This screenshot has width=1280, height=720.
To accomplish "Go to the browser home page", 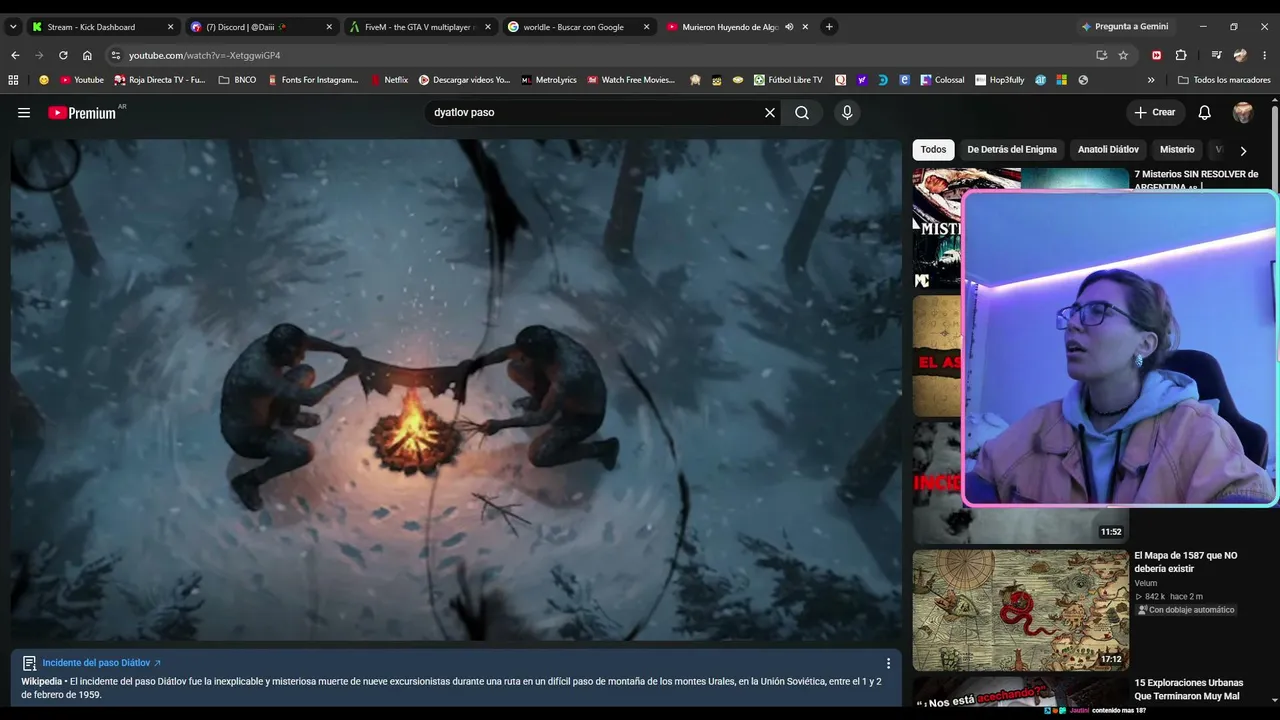I will [87, 56].
